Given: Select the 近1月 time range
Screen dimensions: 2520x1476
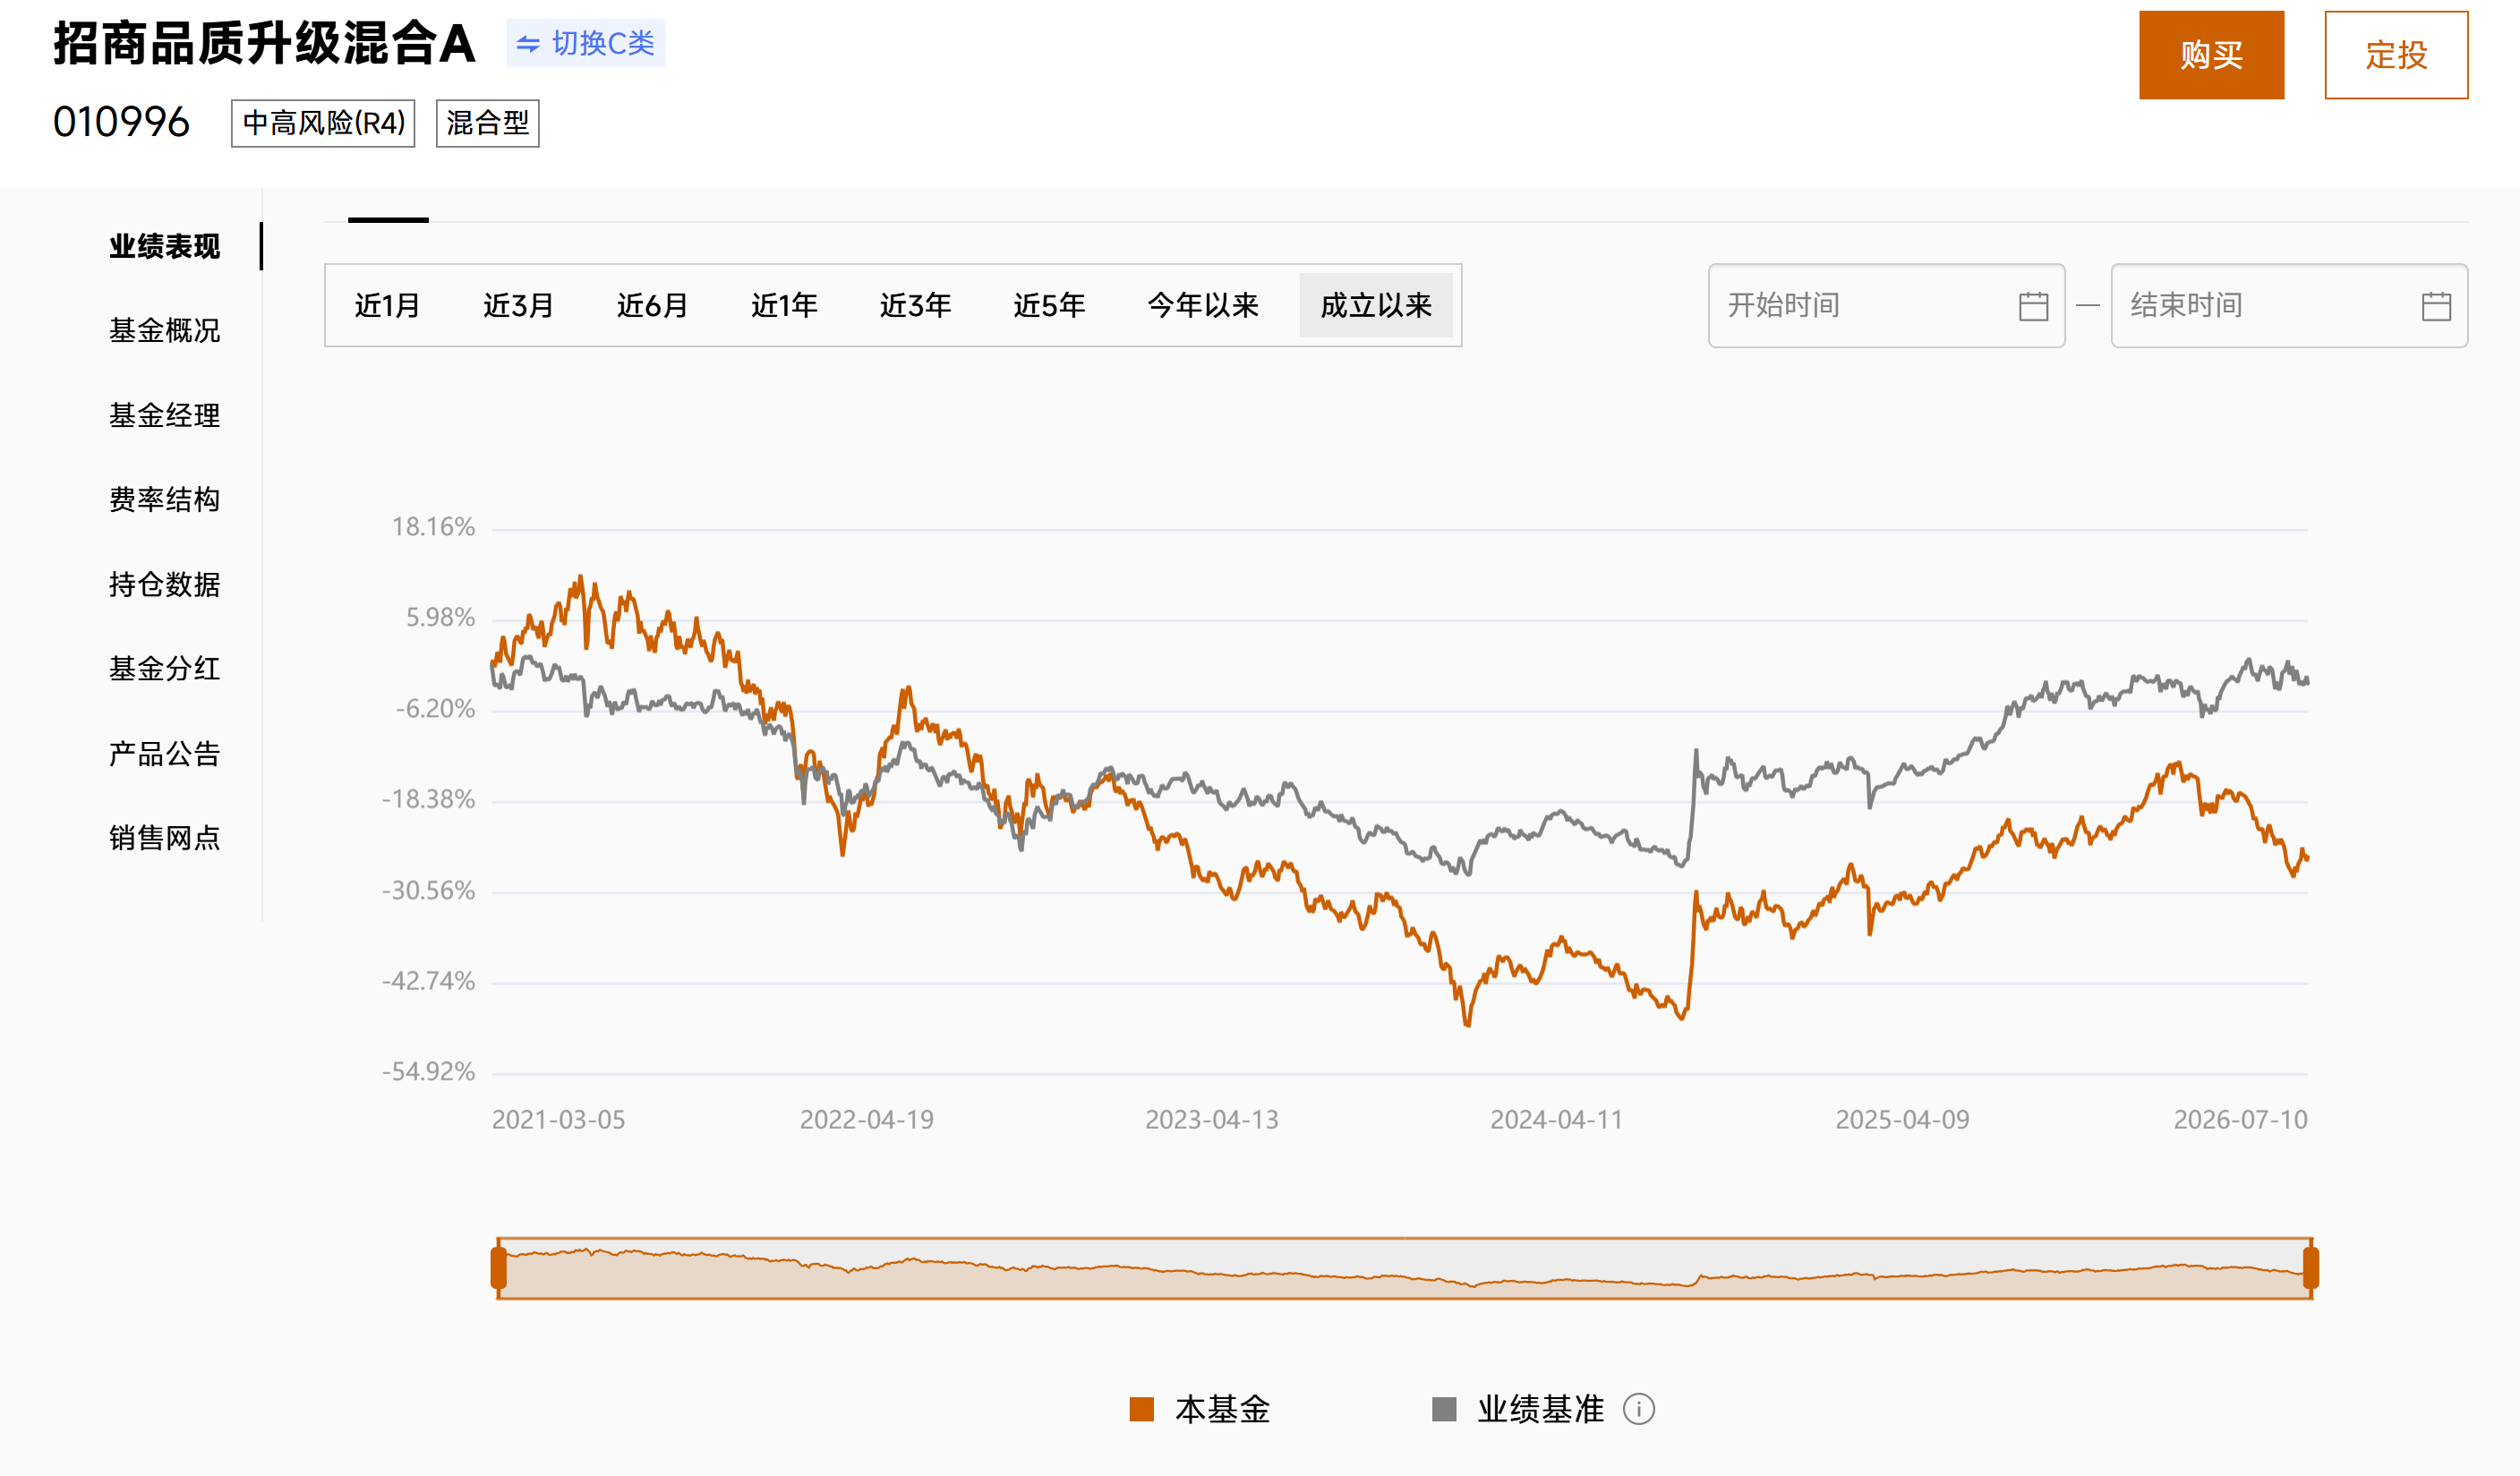Looking at the screenshot, I should pyautogui.click(x=387, y=305).
